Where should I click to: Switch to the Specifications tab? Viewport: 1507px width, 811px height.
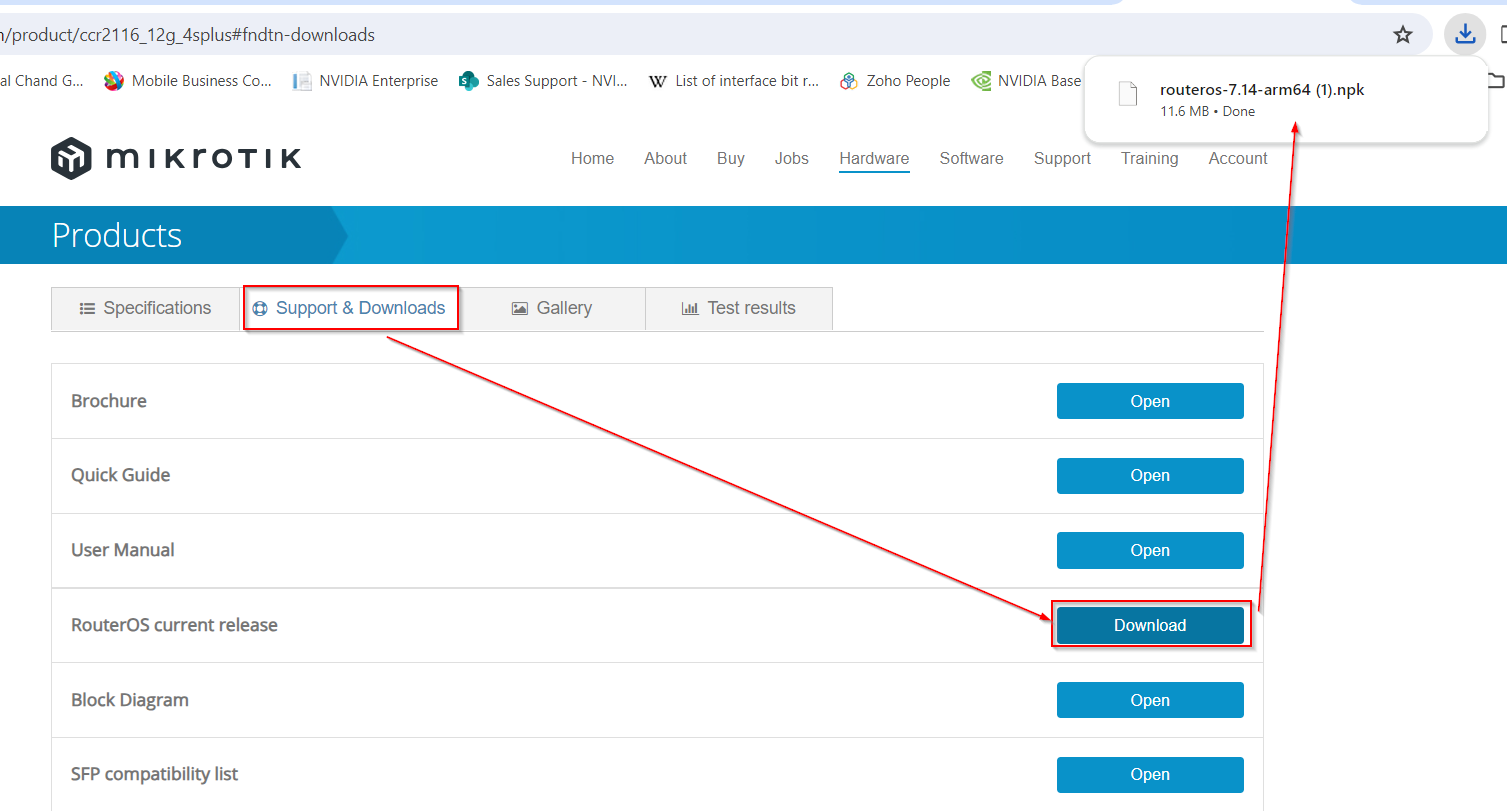pyautogui.click(x=146, y=308)
